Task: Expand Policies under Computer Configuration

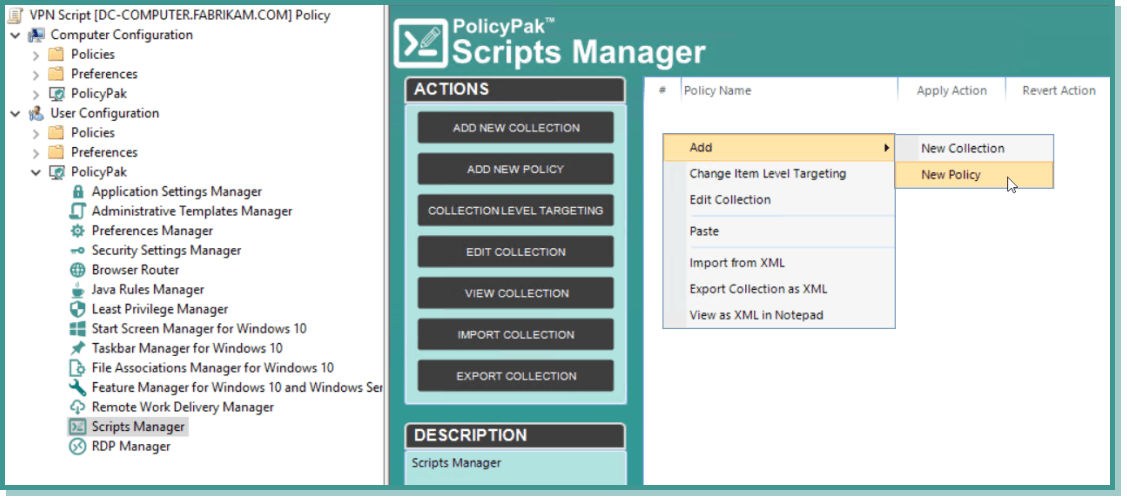Action: (36, 55)
